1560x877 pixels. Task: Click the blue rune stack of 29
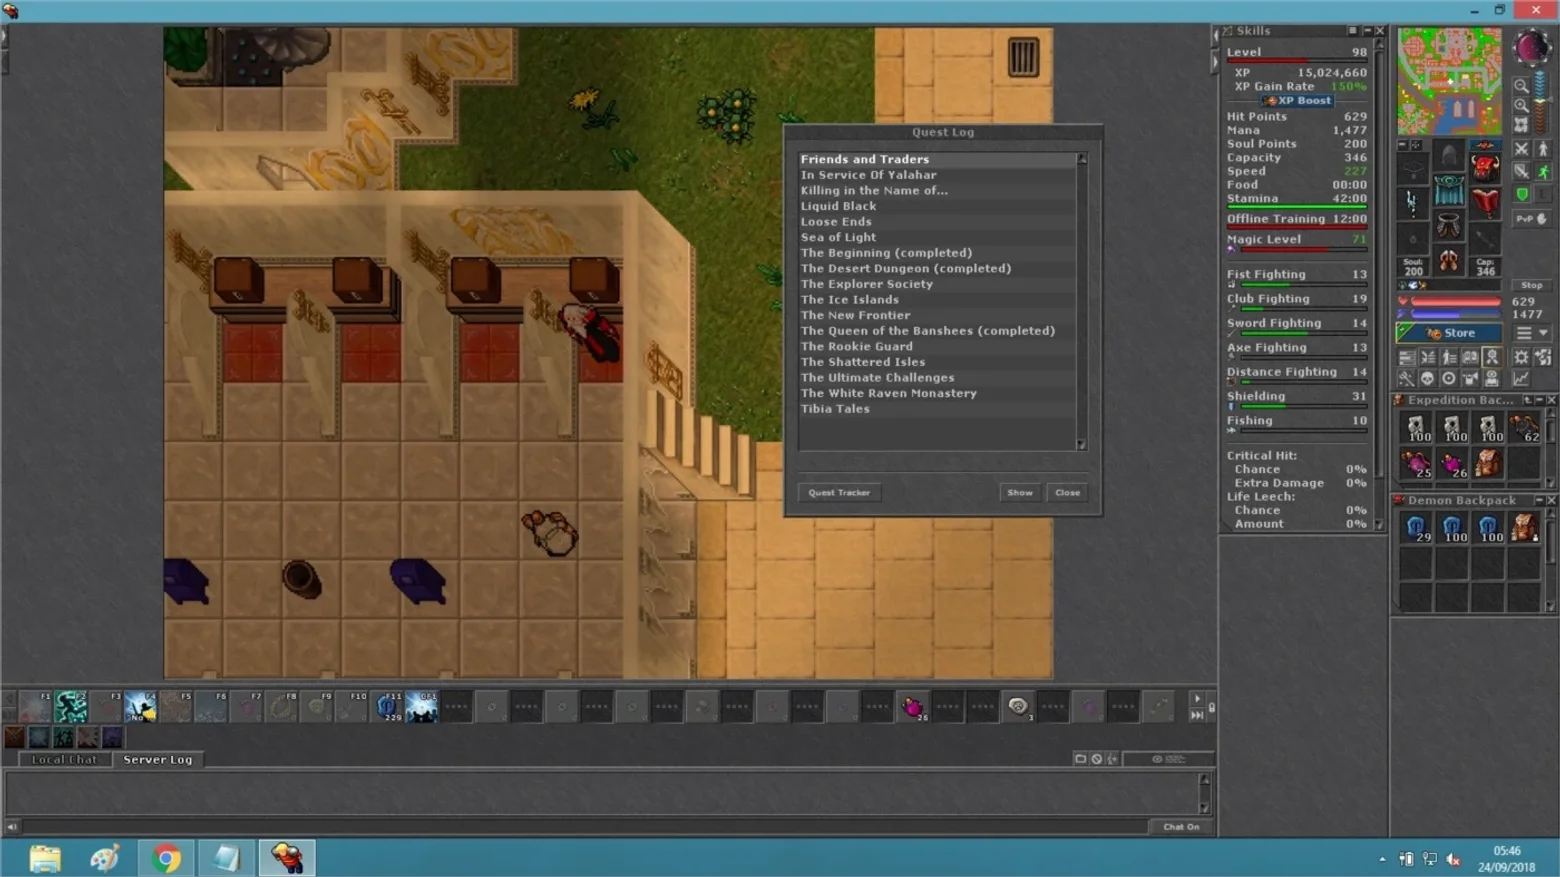click(1416, 528)
